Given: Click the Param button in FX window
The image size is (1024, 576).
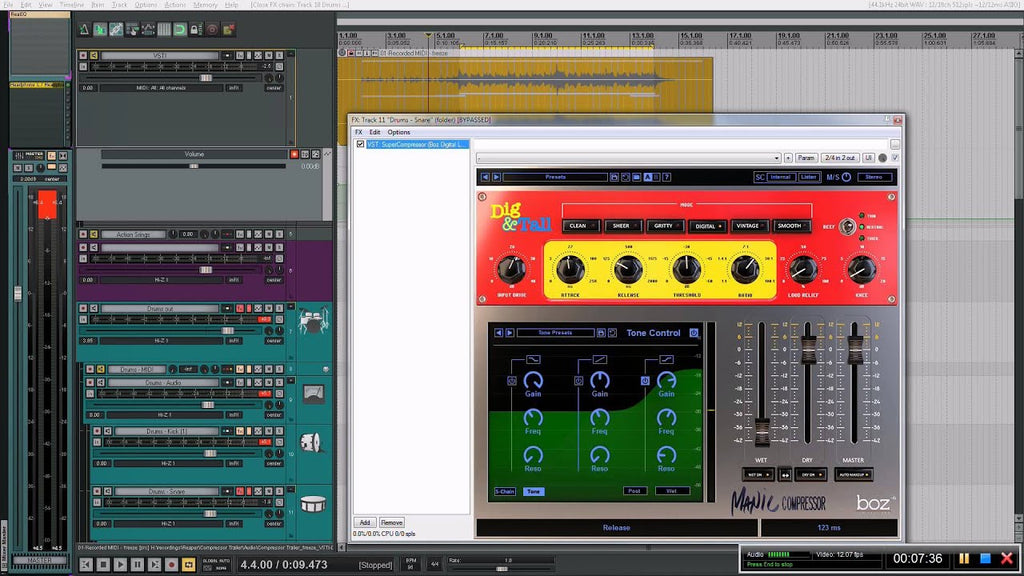Looking at the screenshot, I should tap(806, 158).
